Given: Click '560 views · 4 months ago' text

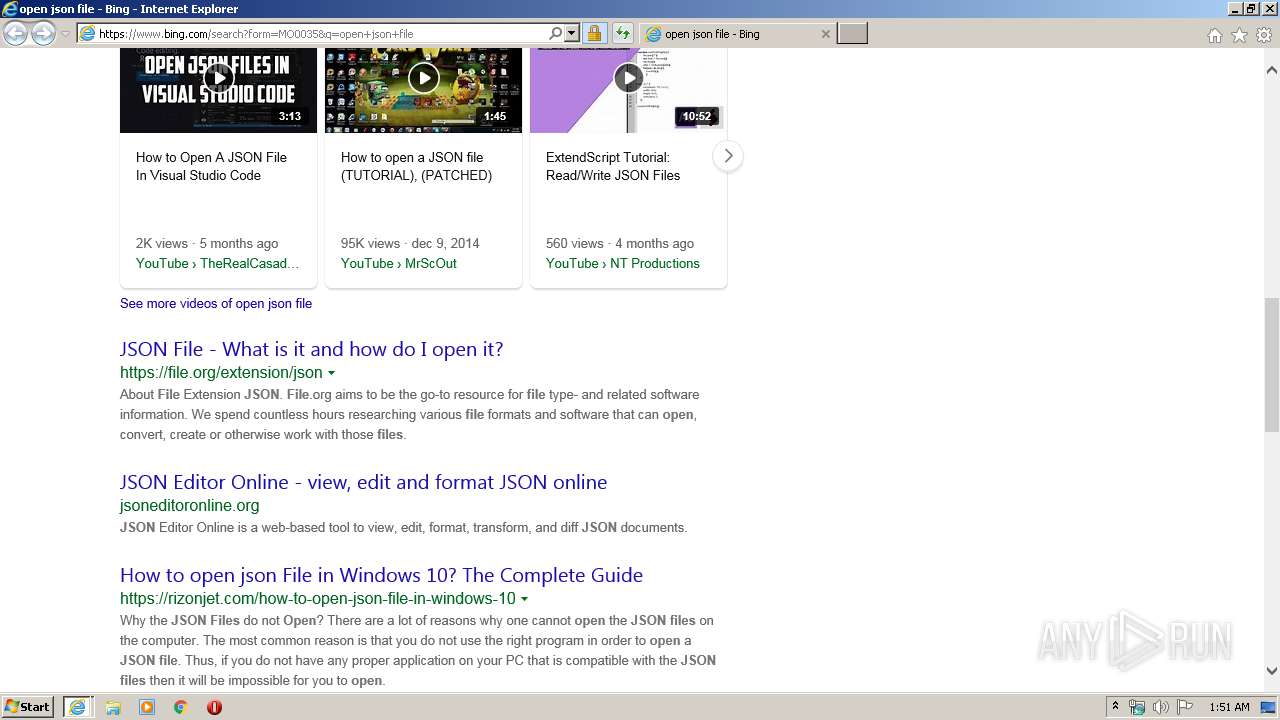Looking at the screenshot, I should pyautogui.click(x=620, y=243).
